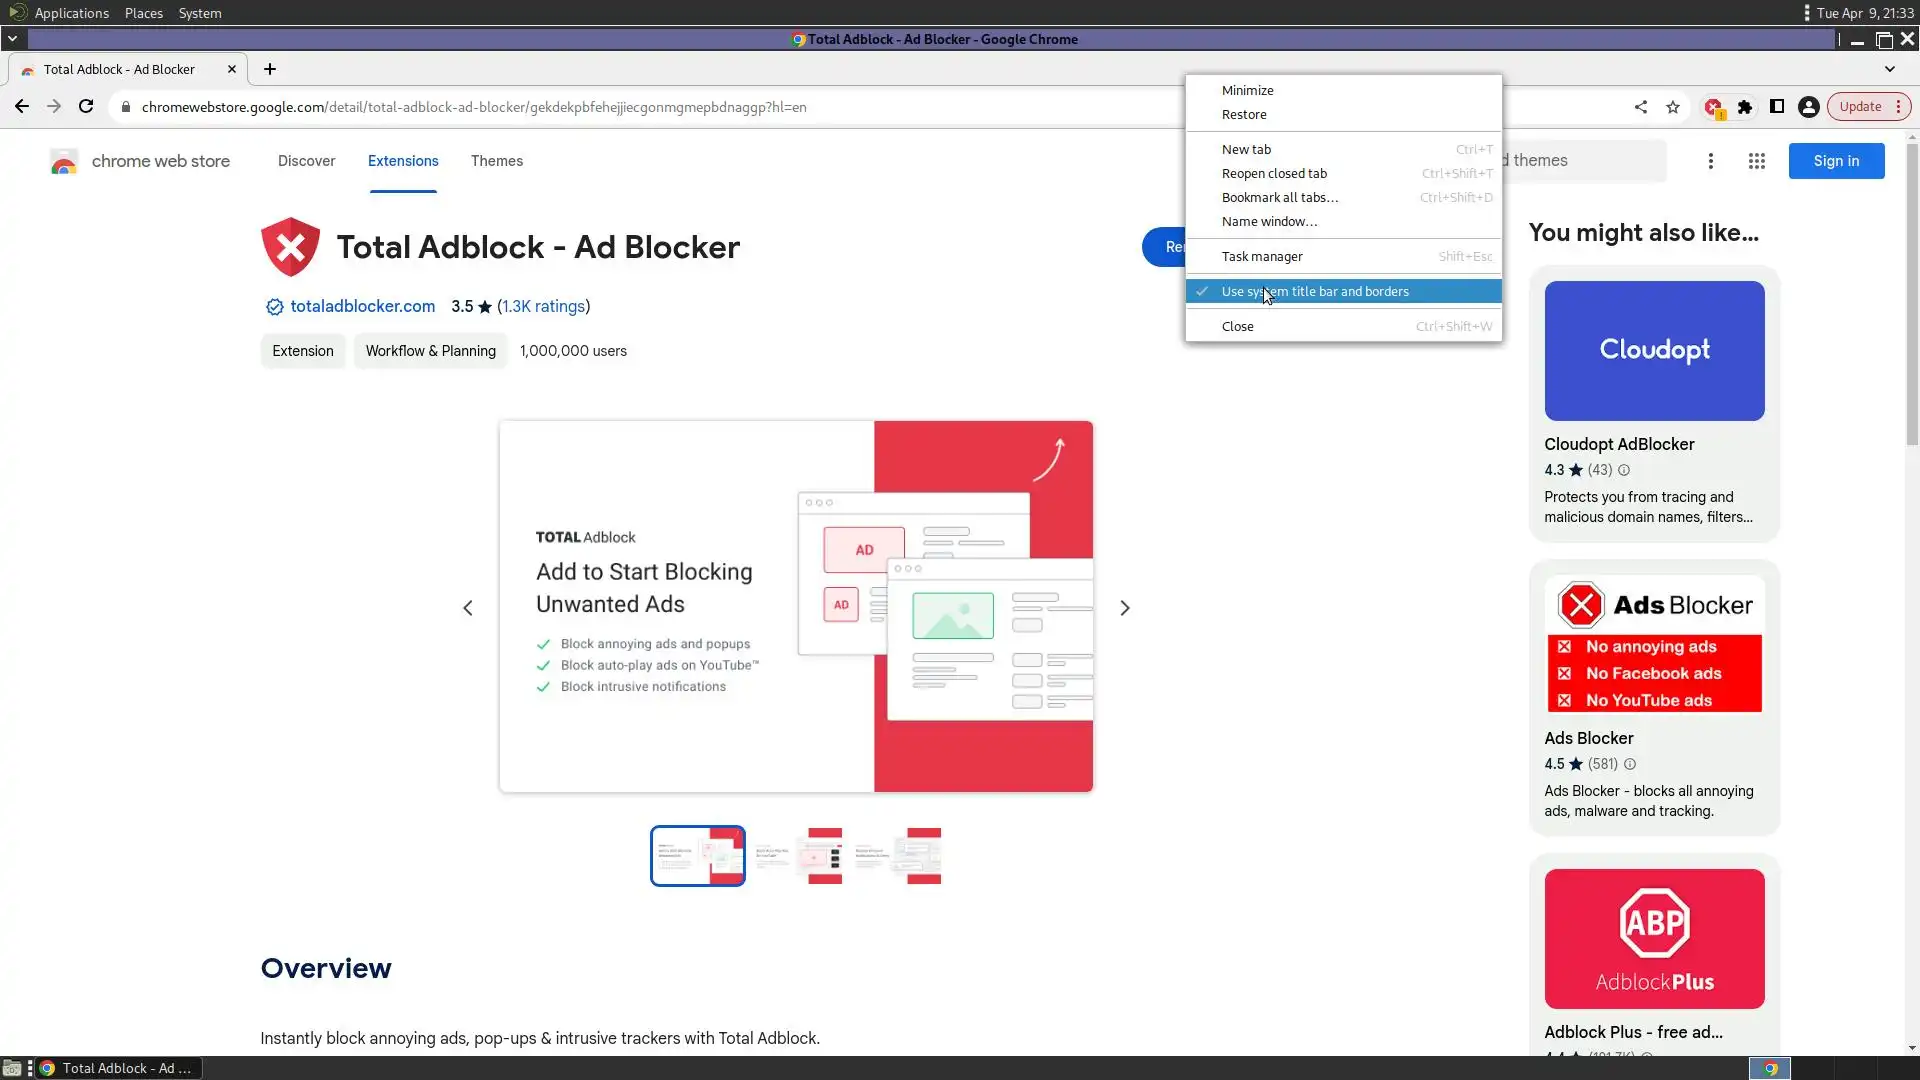Toggle the Chrome side panel icon
1920x1080 pixels.
[x=1777, y=107]
